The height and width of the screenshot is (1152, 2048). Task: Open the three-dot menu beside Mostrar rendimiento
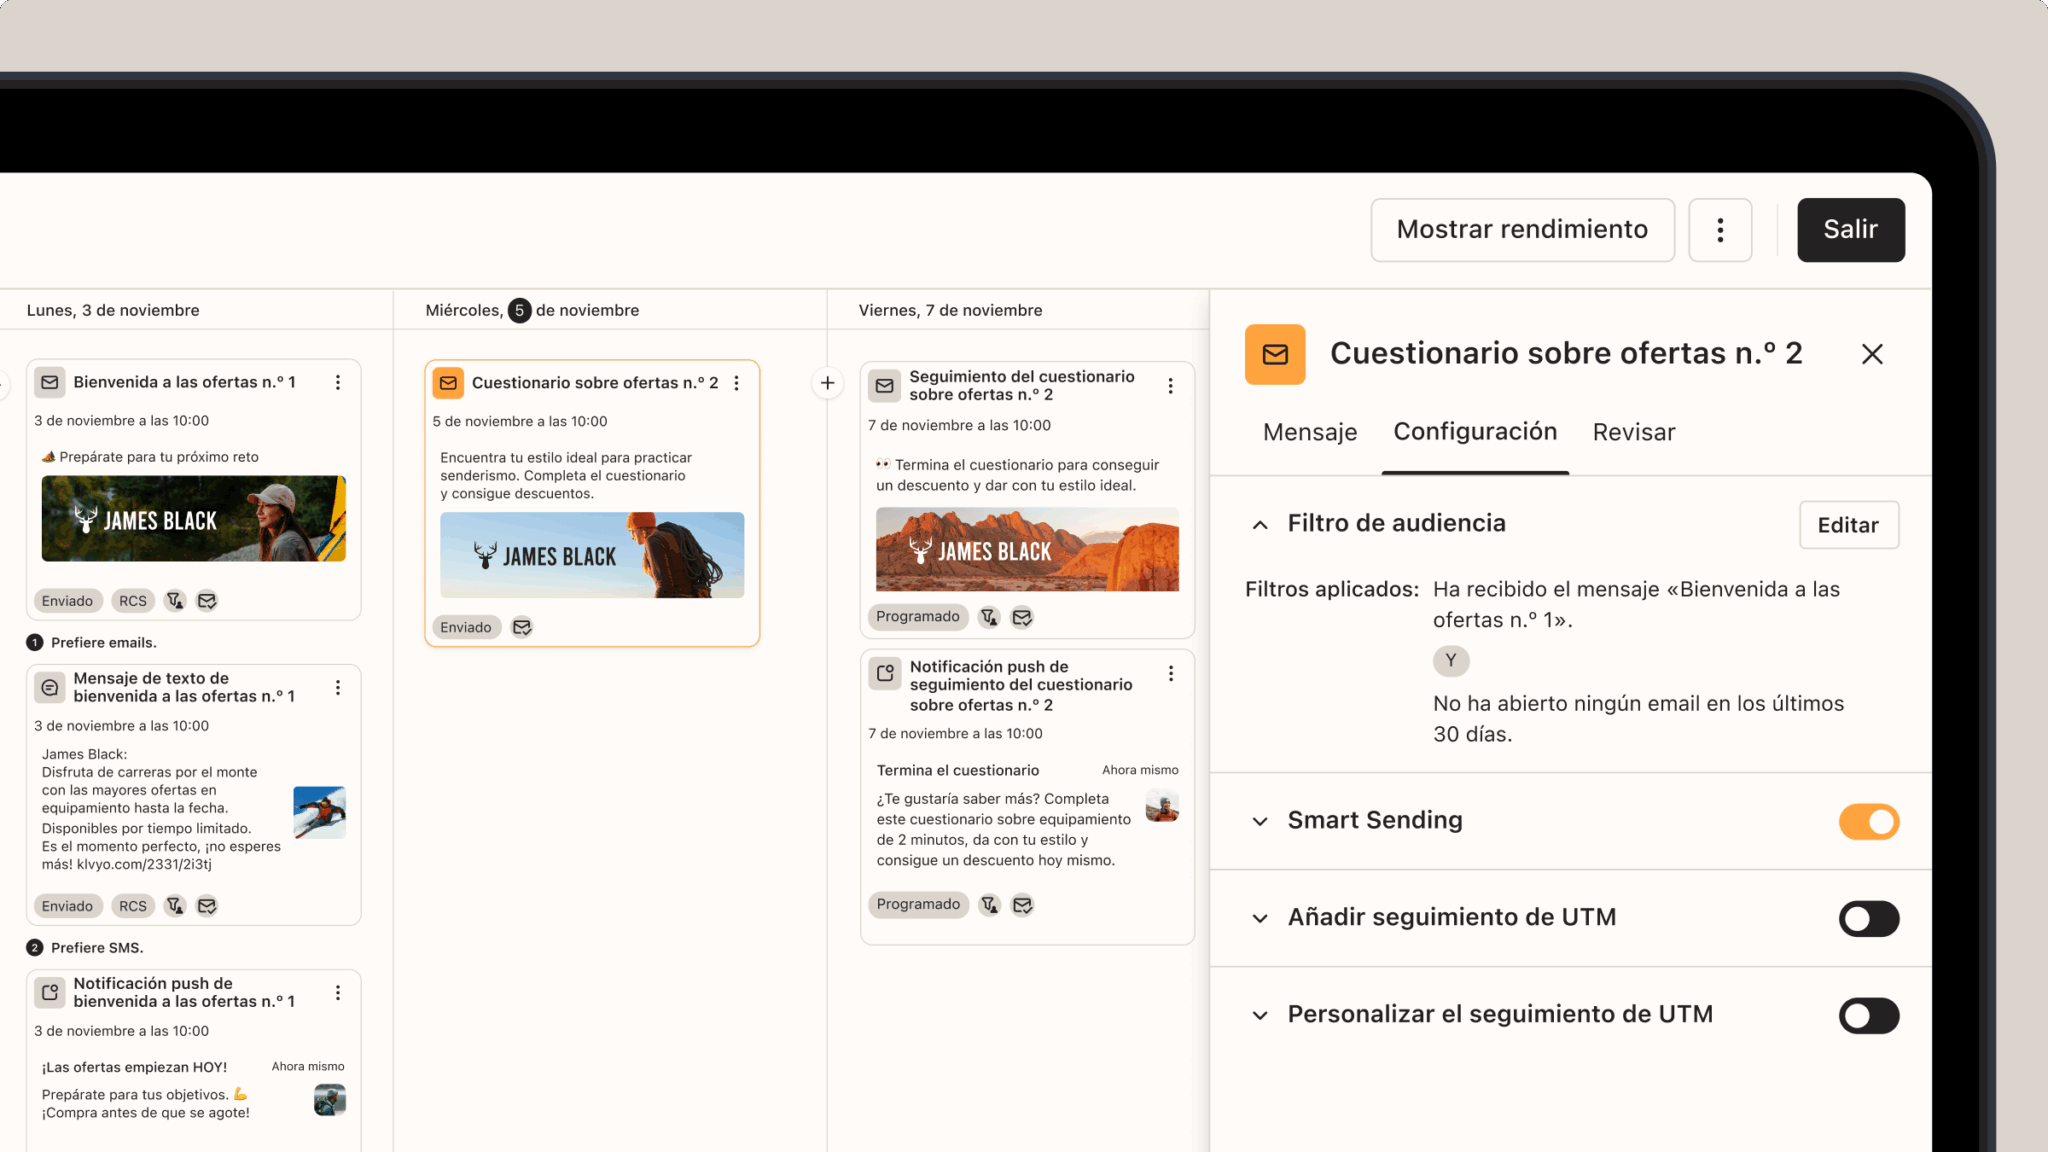(x=1720, y=230)
